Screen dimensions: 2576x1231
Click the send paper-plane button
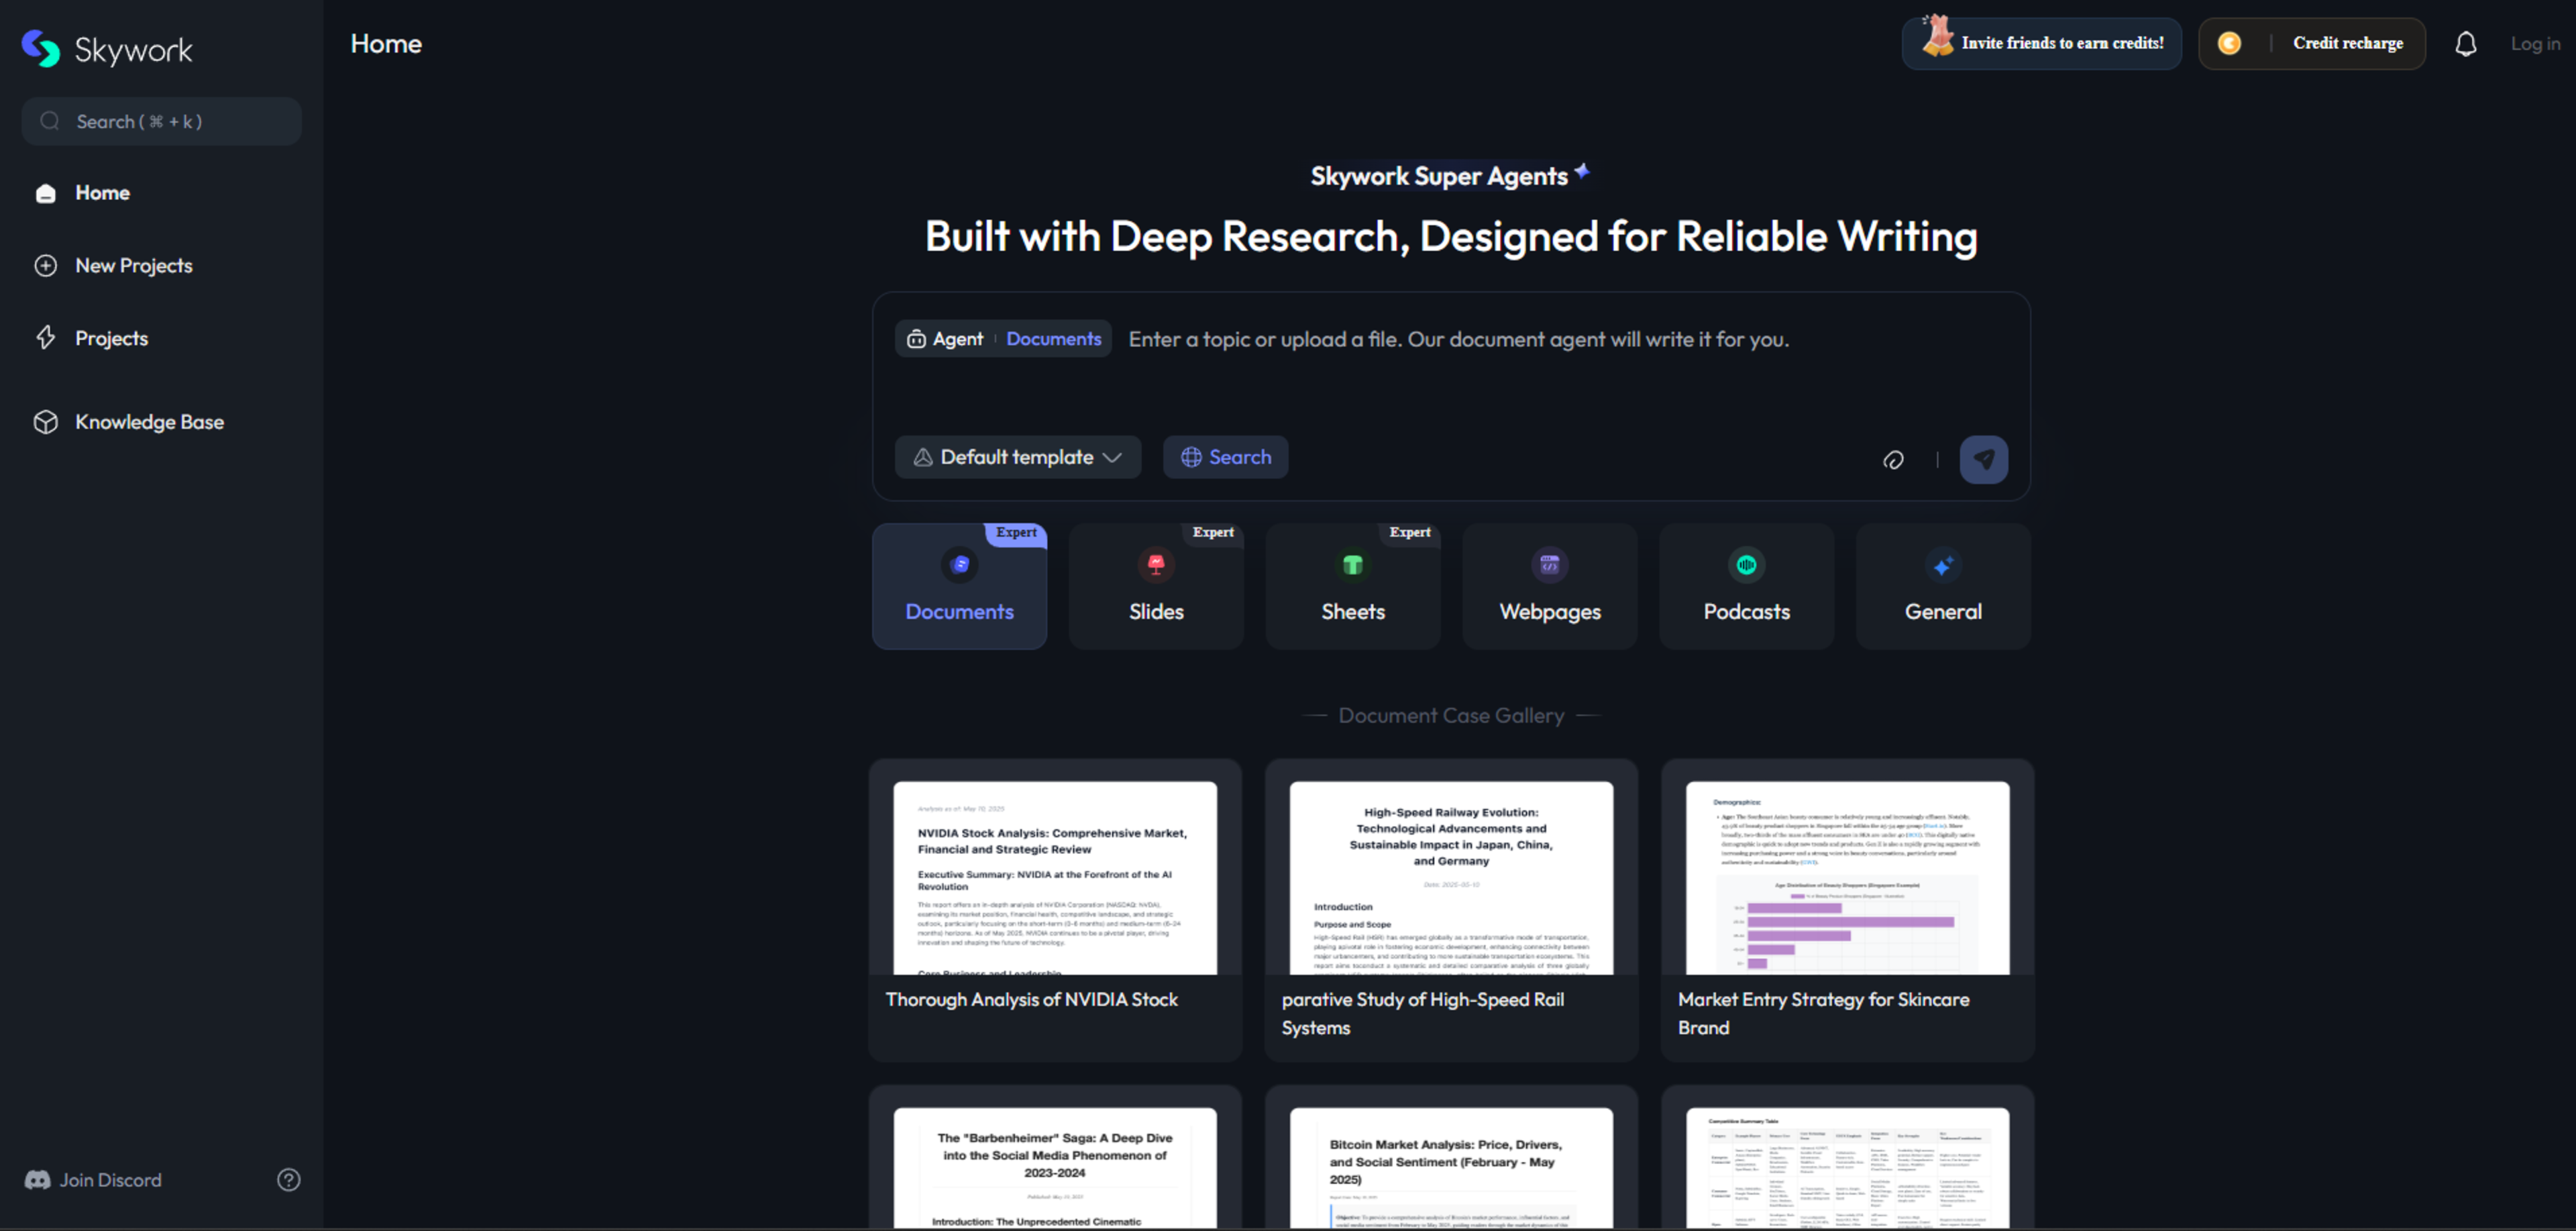(1983, 459)
